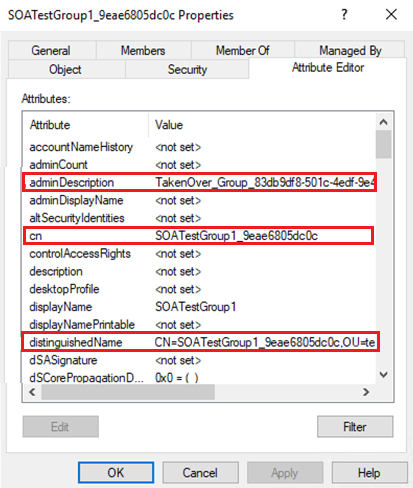Open the Security tab
The image size is (413, 488).
tap(187, 69)
